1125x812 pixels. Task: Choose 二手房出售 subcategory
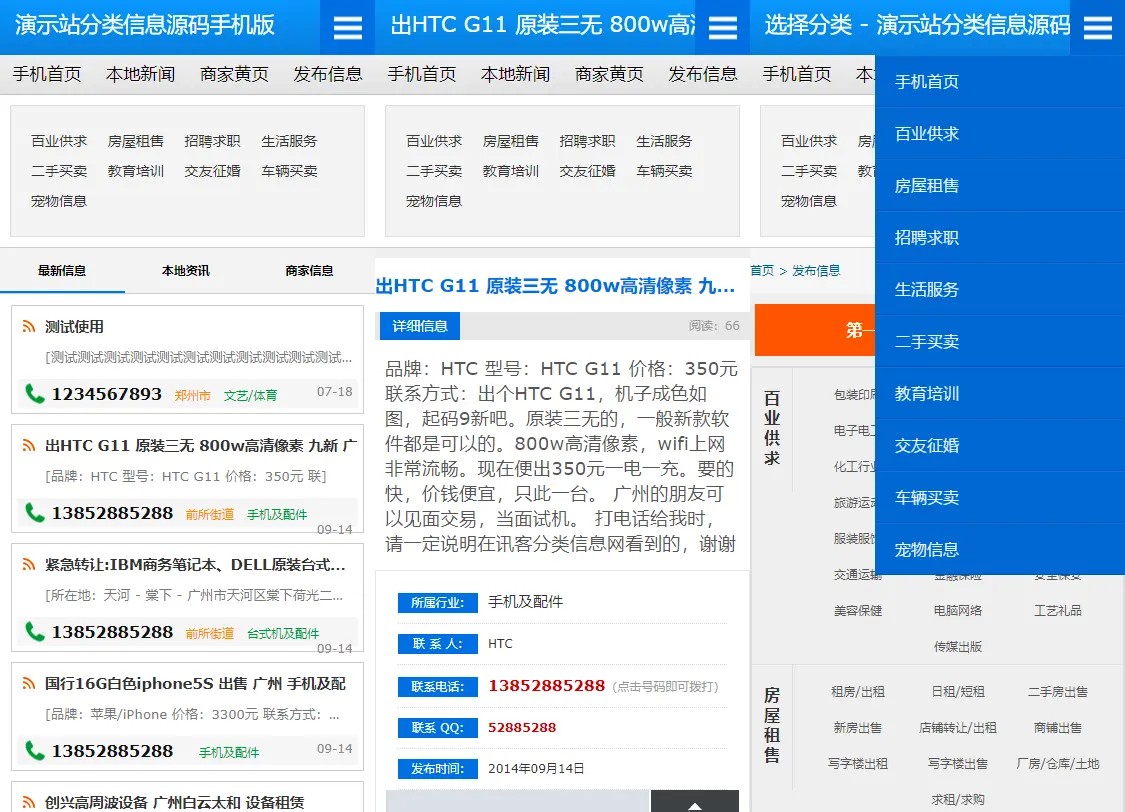(x=1058, y=691)
